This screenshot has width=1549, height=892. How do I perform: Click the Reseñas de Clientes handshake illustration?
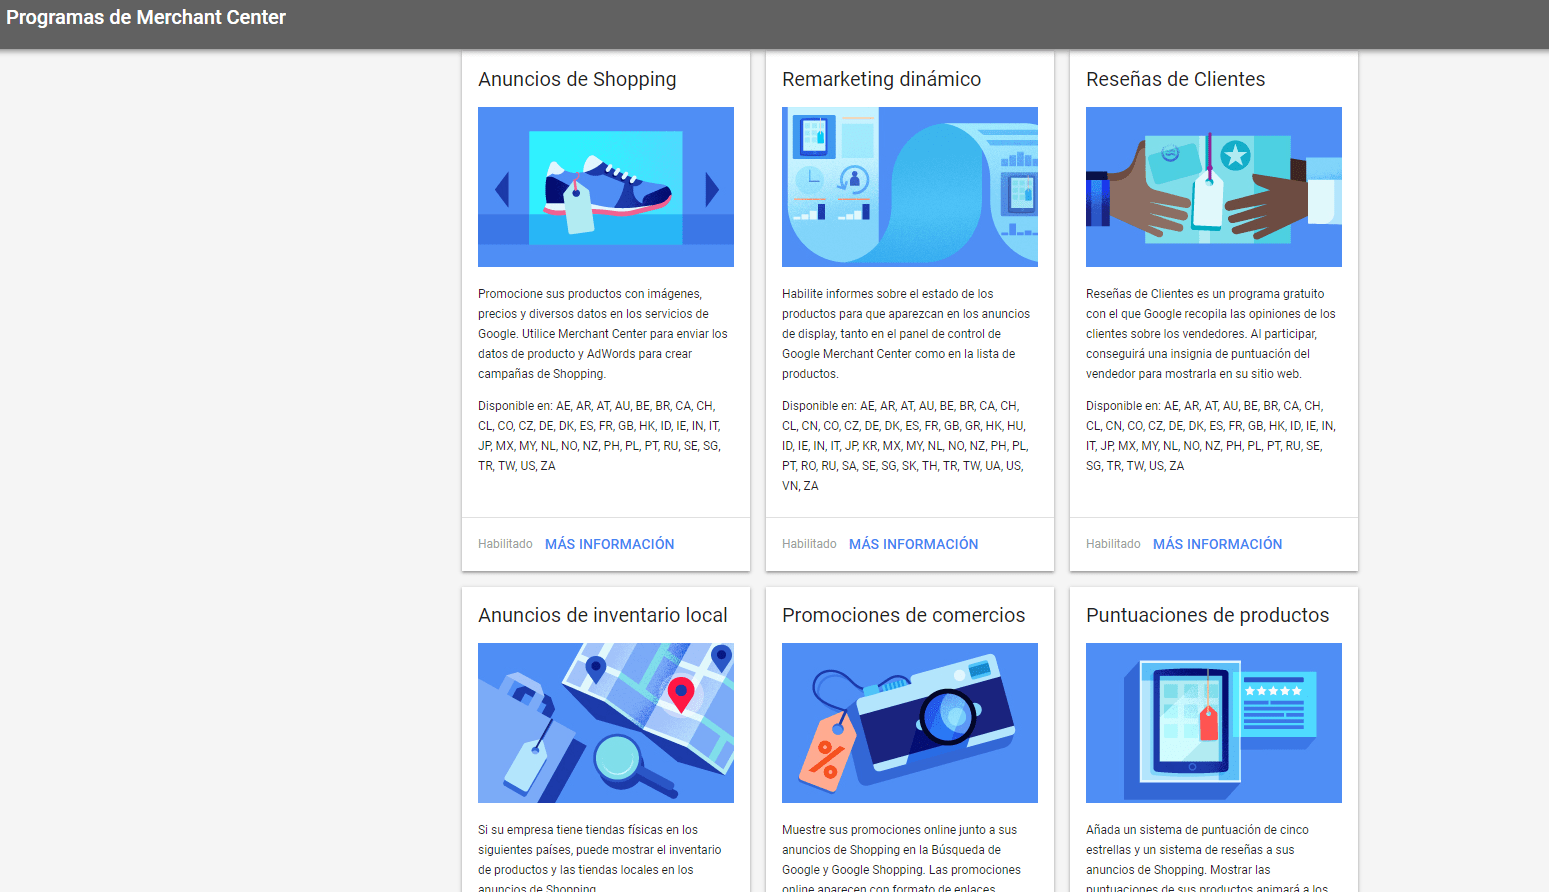click(1214, 187)
